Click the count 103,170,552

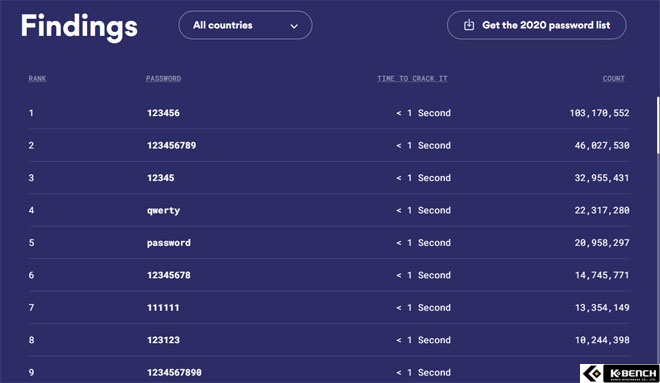599,113
